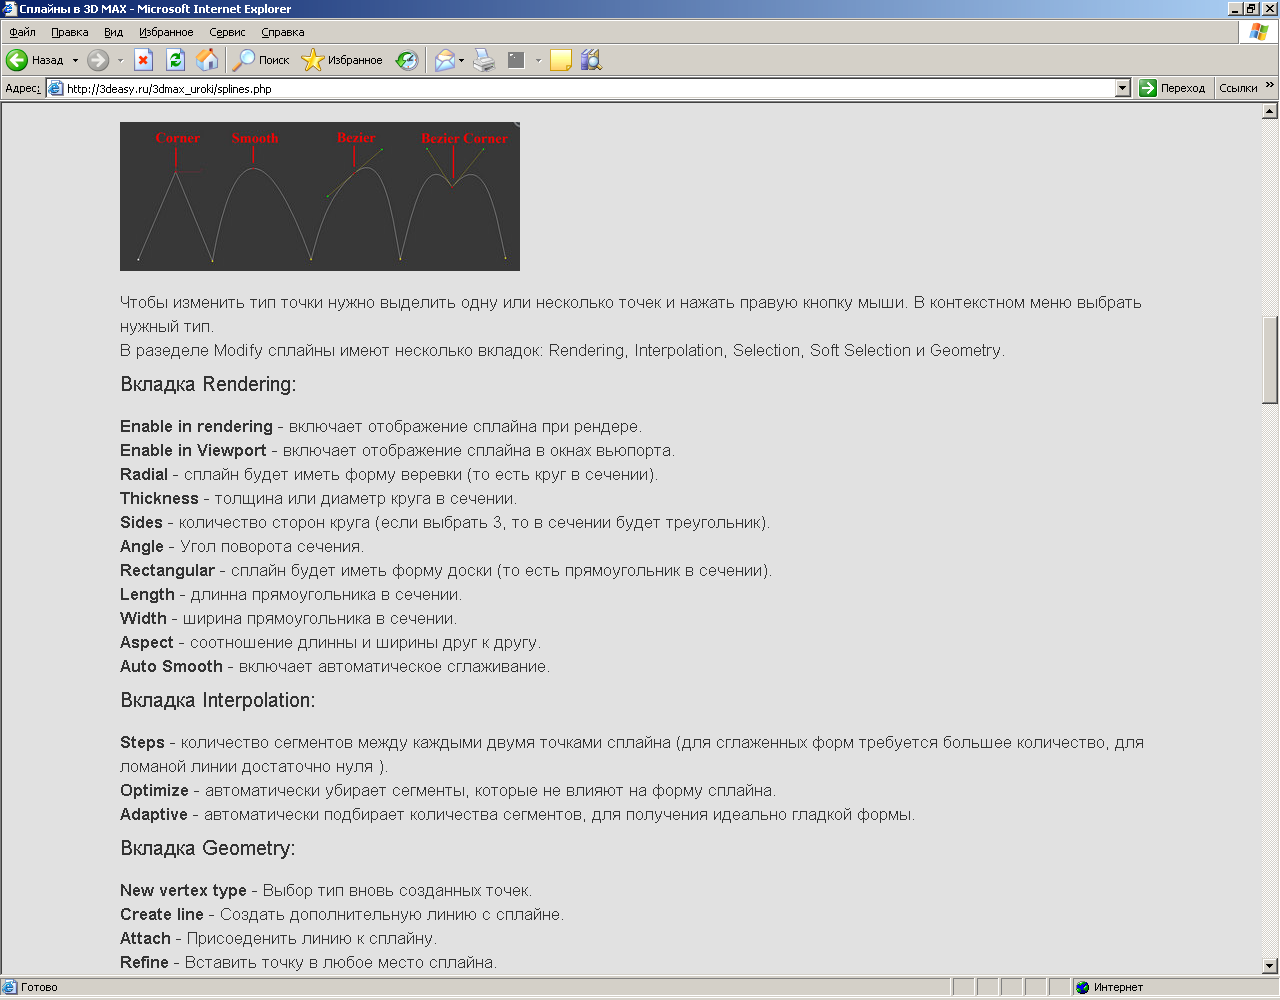Click the page icon in address bar
Image resolution: width=1280 pixels, height=1000 pixels.
[56, 88]
